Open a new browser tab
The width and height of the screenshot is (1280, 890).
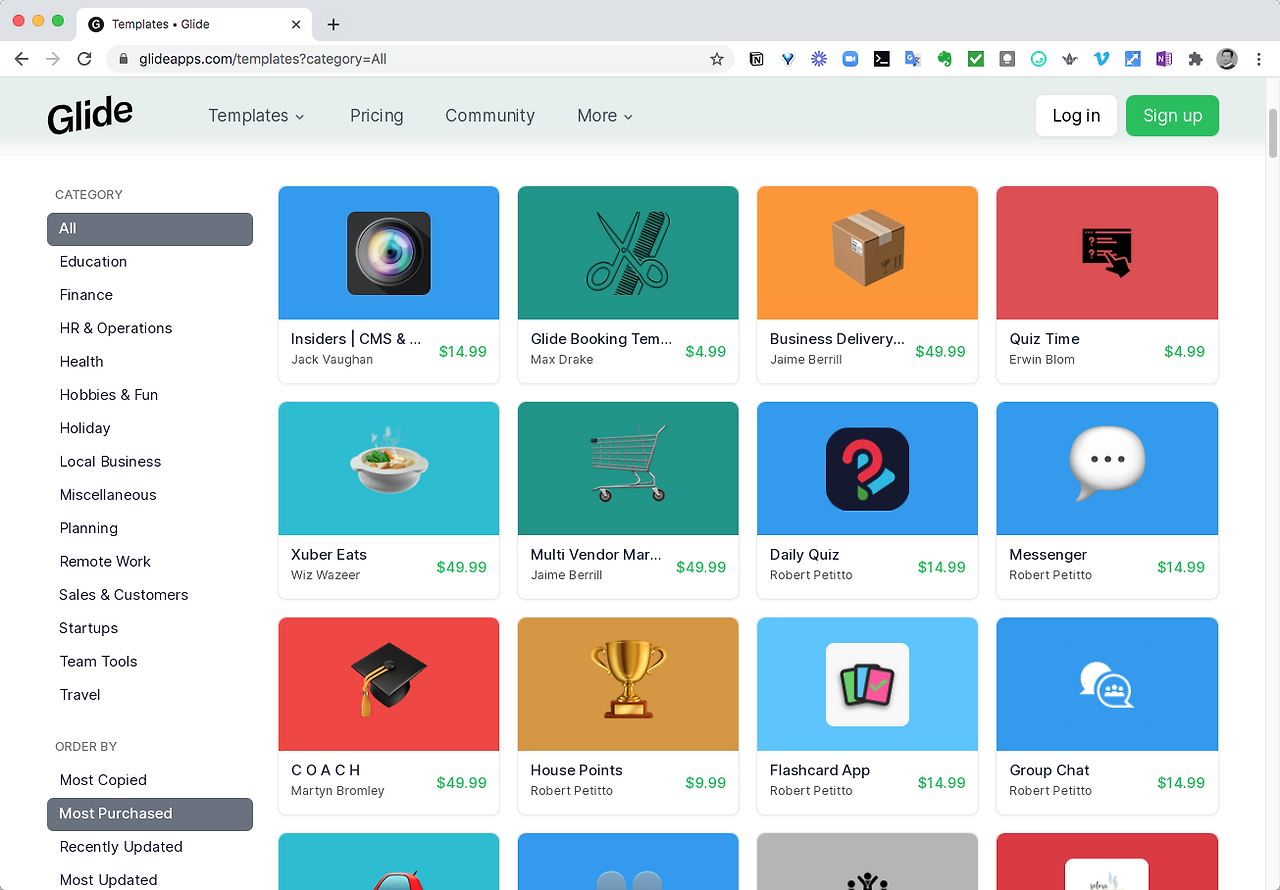(x=334, y=24)
